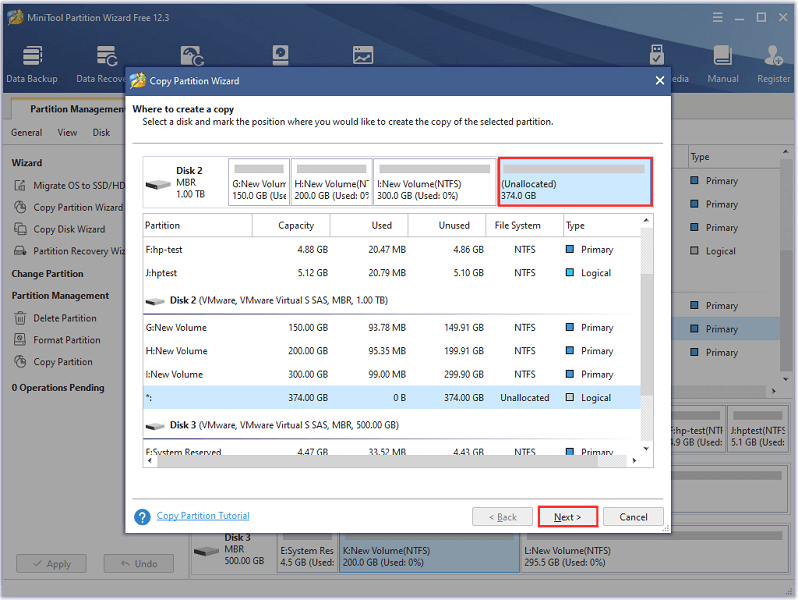Open the hamburger menu in title bar
This screenshot has width=798, height=600.
tap(718, 18)
